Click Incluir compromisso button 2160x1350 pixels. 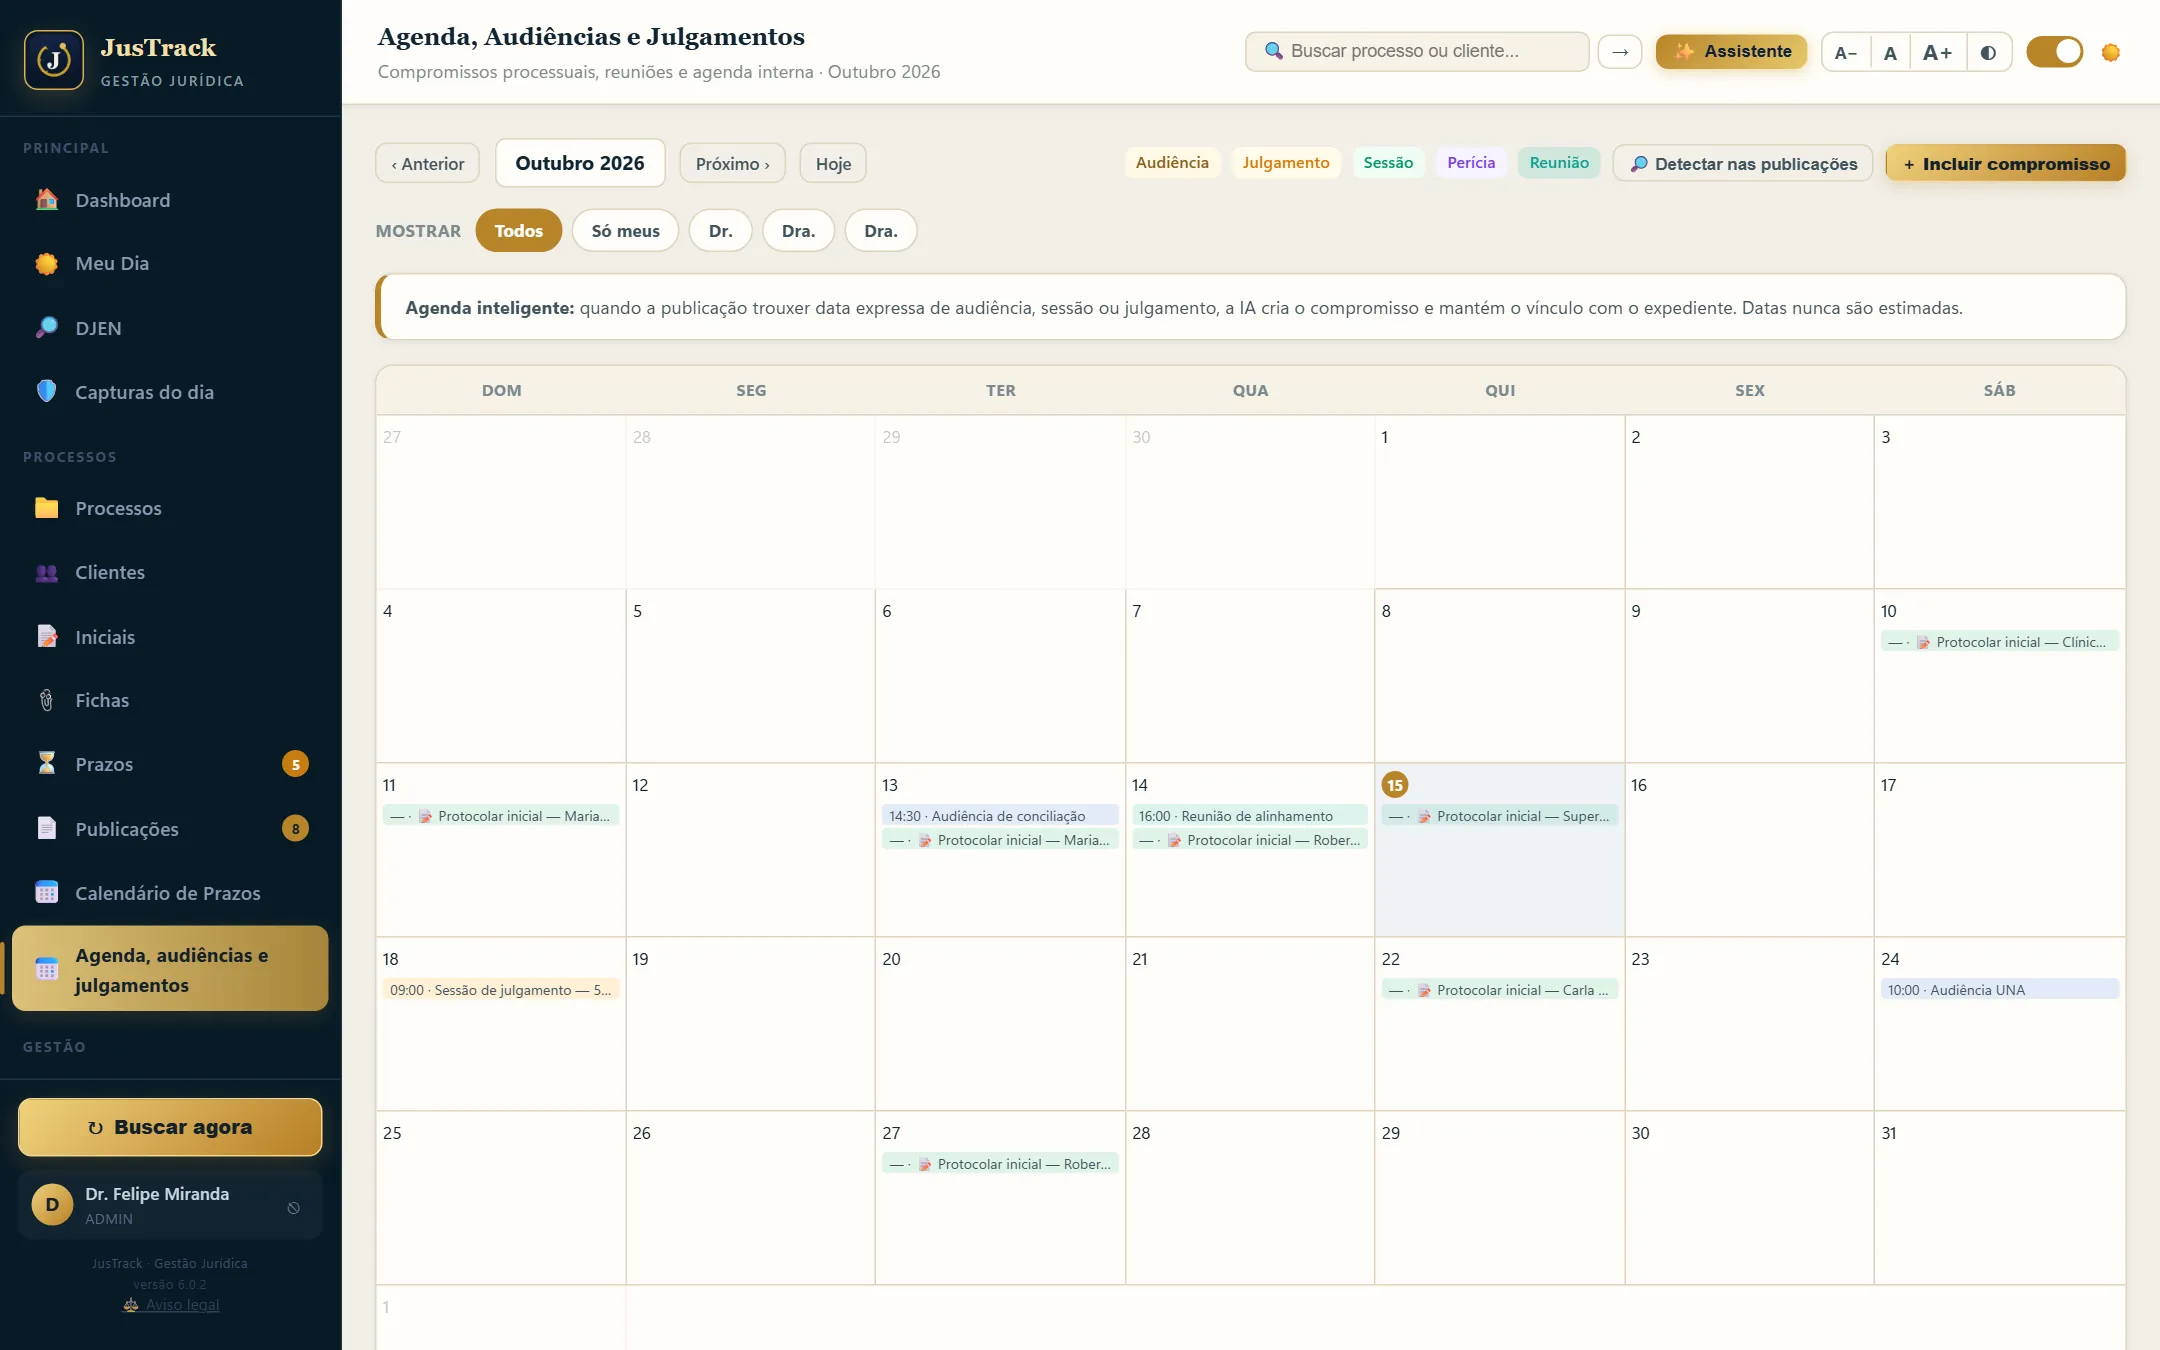click(x=2006, y=163)
